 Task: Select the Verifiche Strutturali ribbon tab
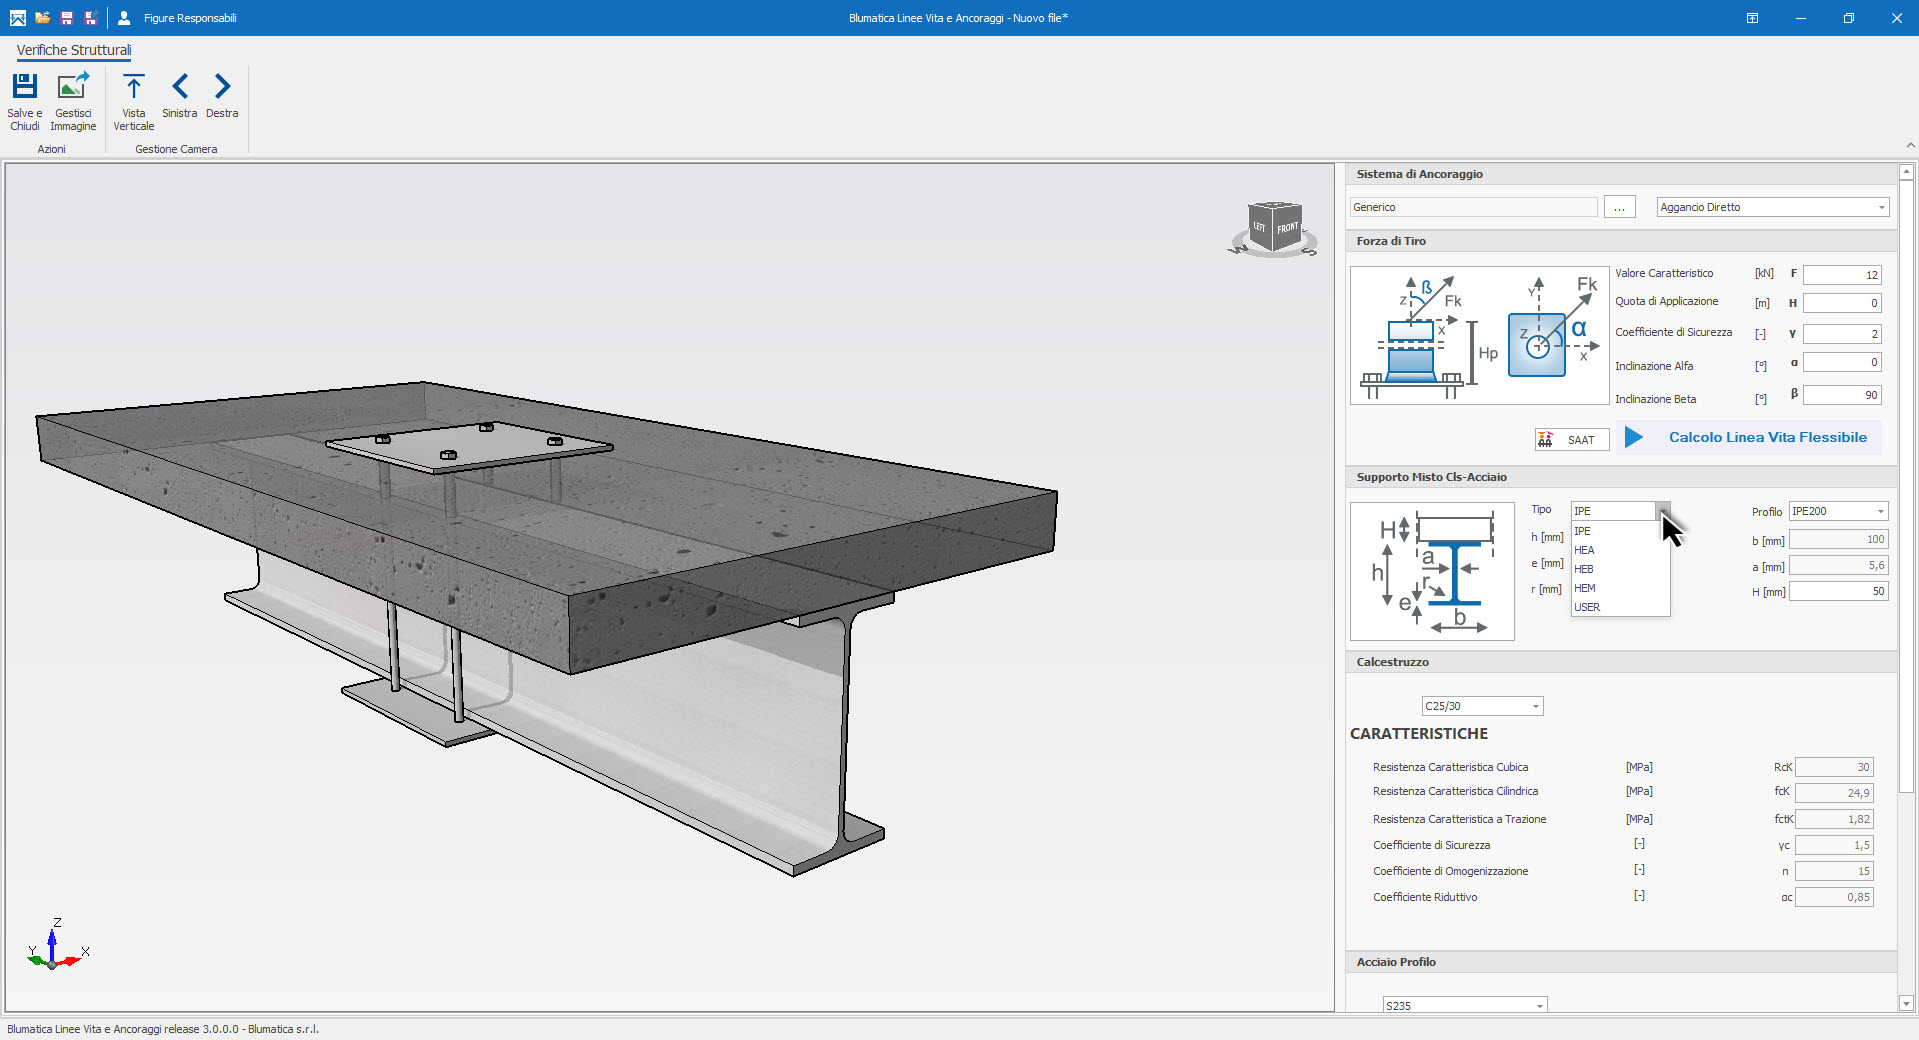(x=74, y=50)
